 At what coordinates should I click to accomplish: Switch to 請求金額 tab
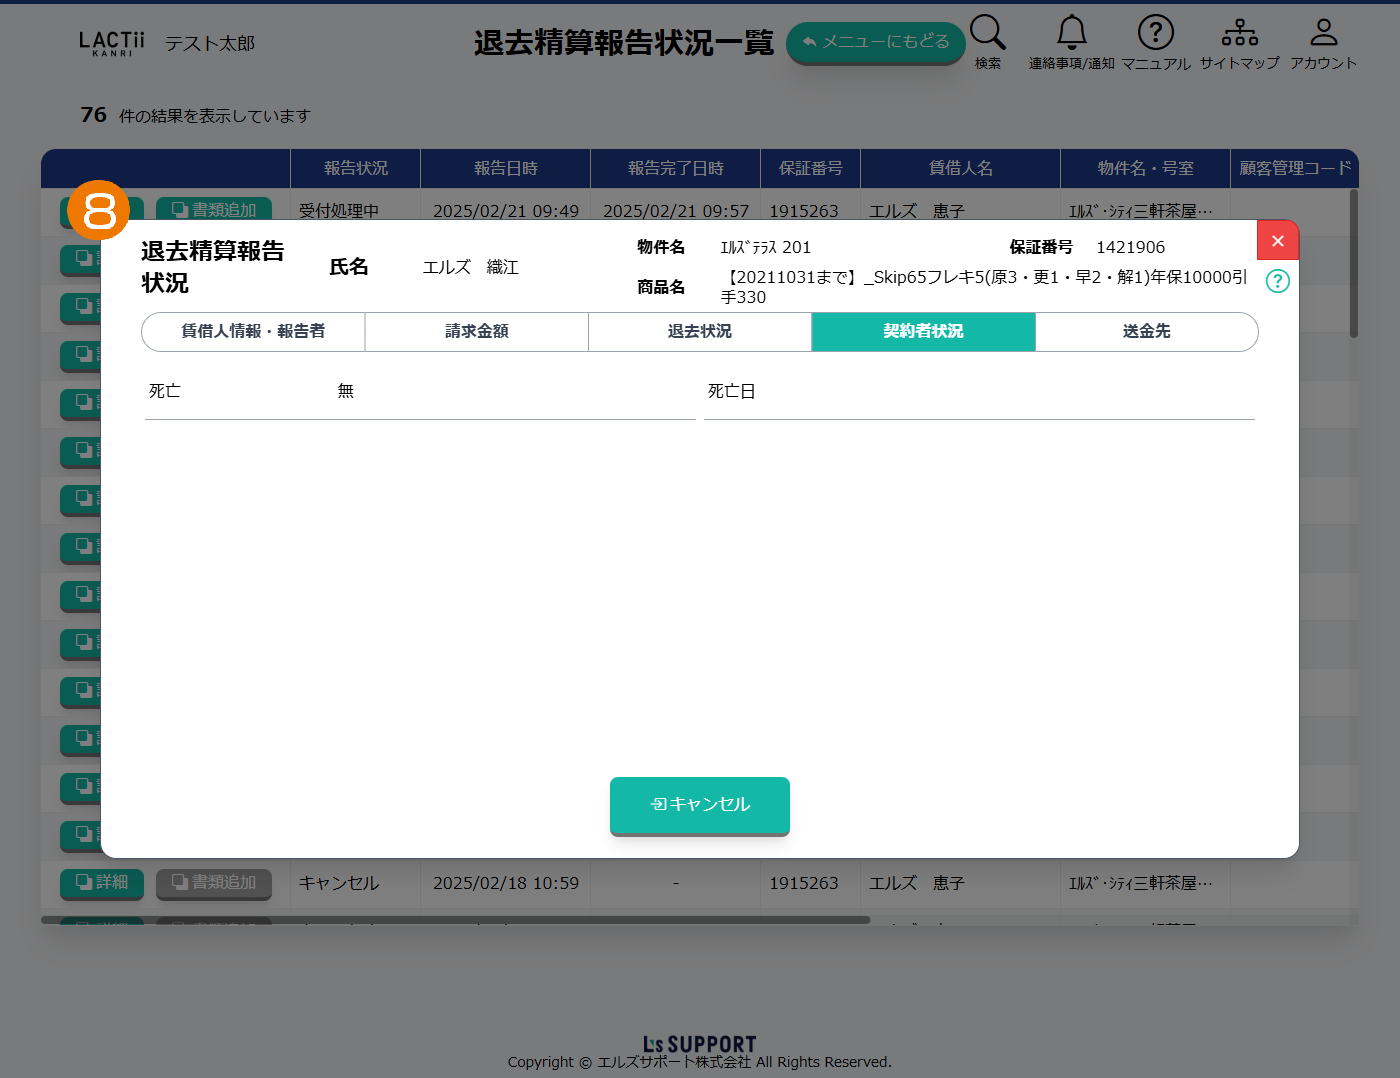[477, 332]
